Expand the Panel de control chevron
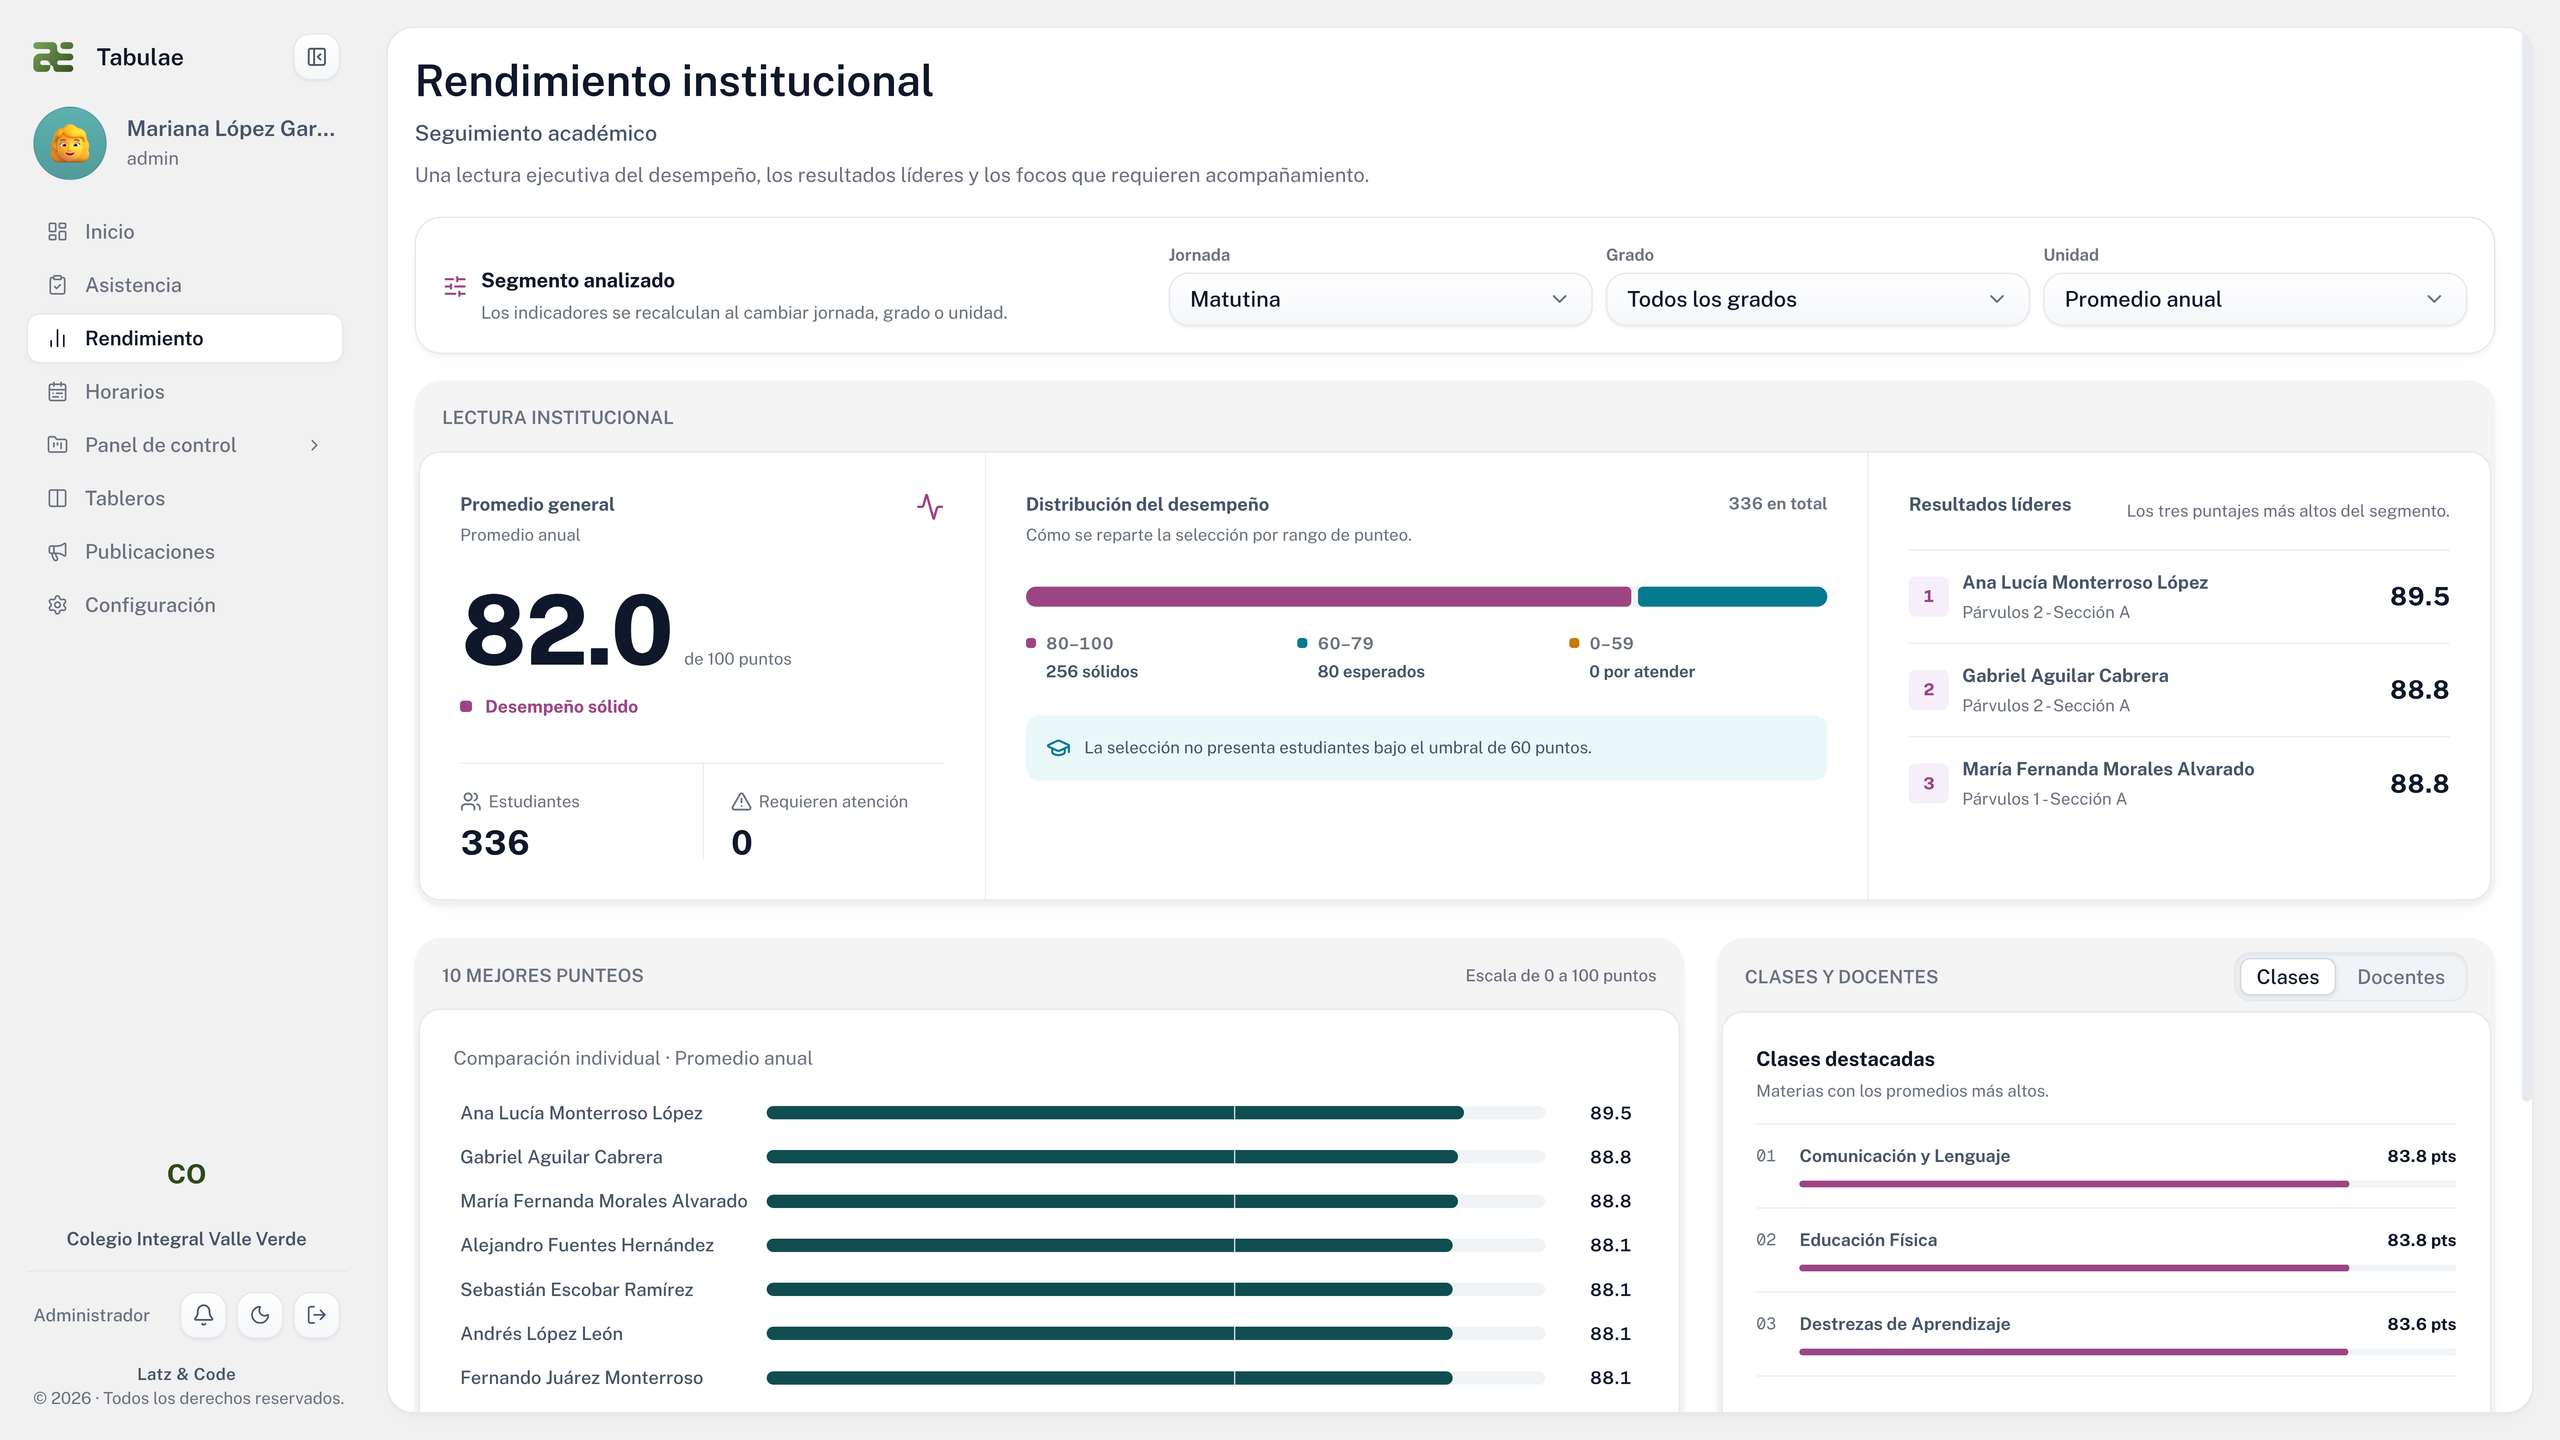The height and width of the screenshot is (1440, 2560). (314, 445)
